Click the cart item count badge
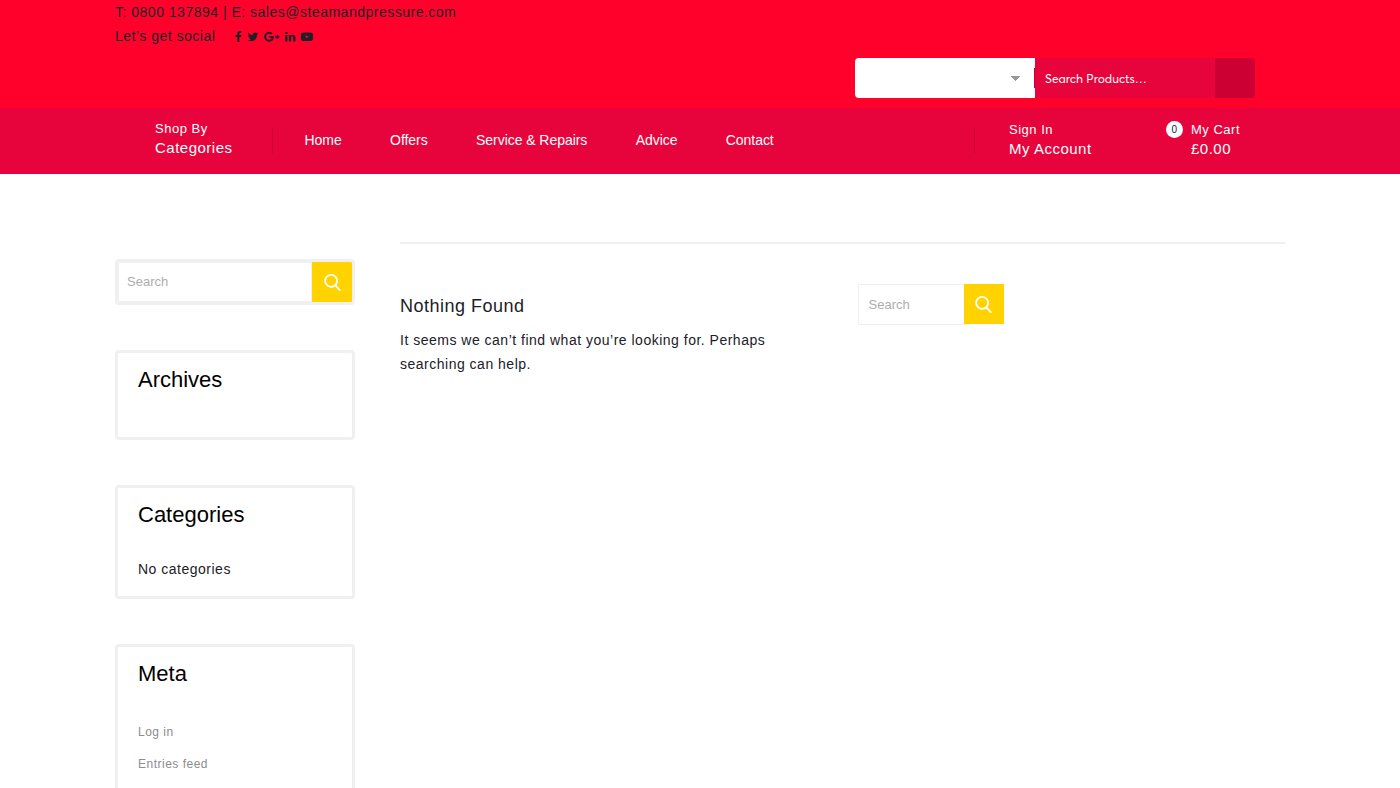Viewport: 1400px width, 788px height. 1174,129
